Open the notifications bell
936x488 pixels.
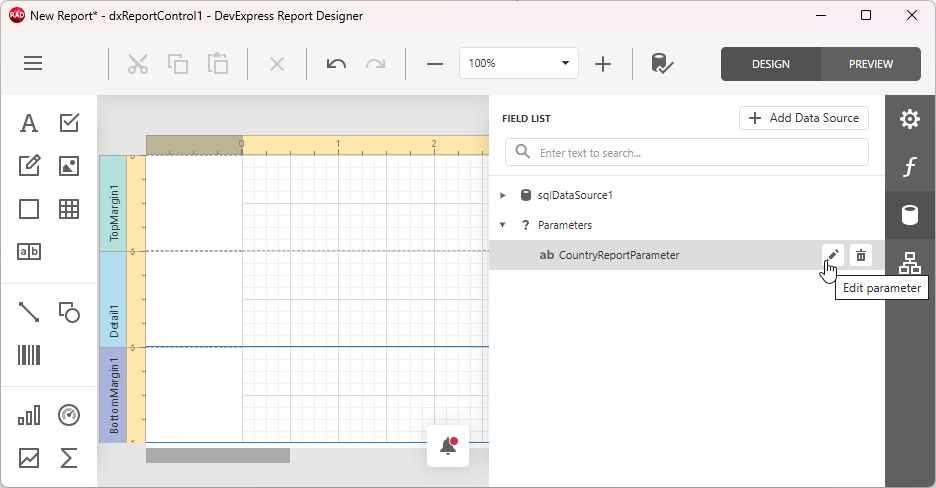click(448, 446)
